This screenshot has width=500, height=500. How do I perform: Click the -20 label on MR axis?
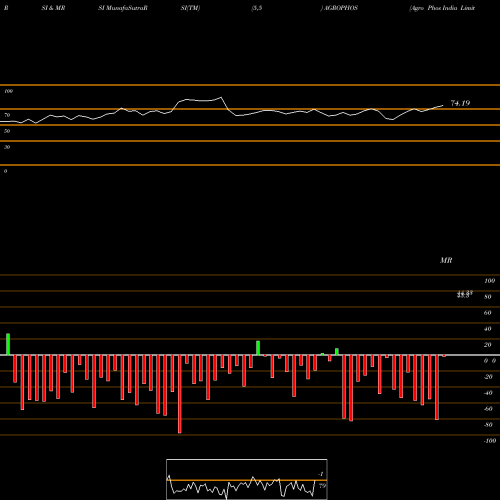488,377
